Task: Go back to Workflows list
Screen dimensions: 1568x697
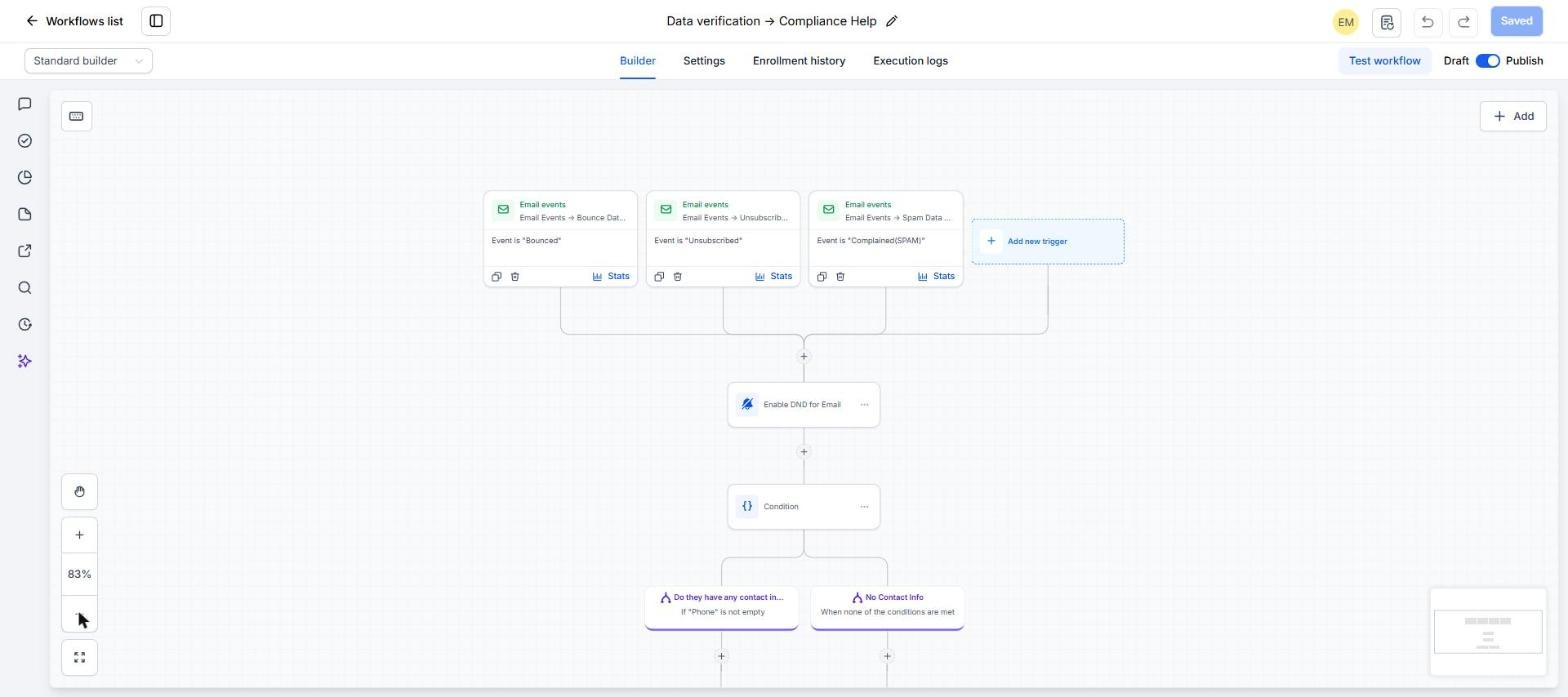Action: click(x=75, y=21)
